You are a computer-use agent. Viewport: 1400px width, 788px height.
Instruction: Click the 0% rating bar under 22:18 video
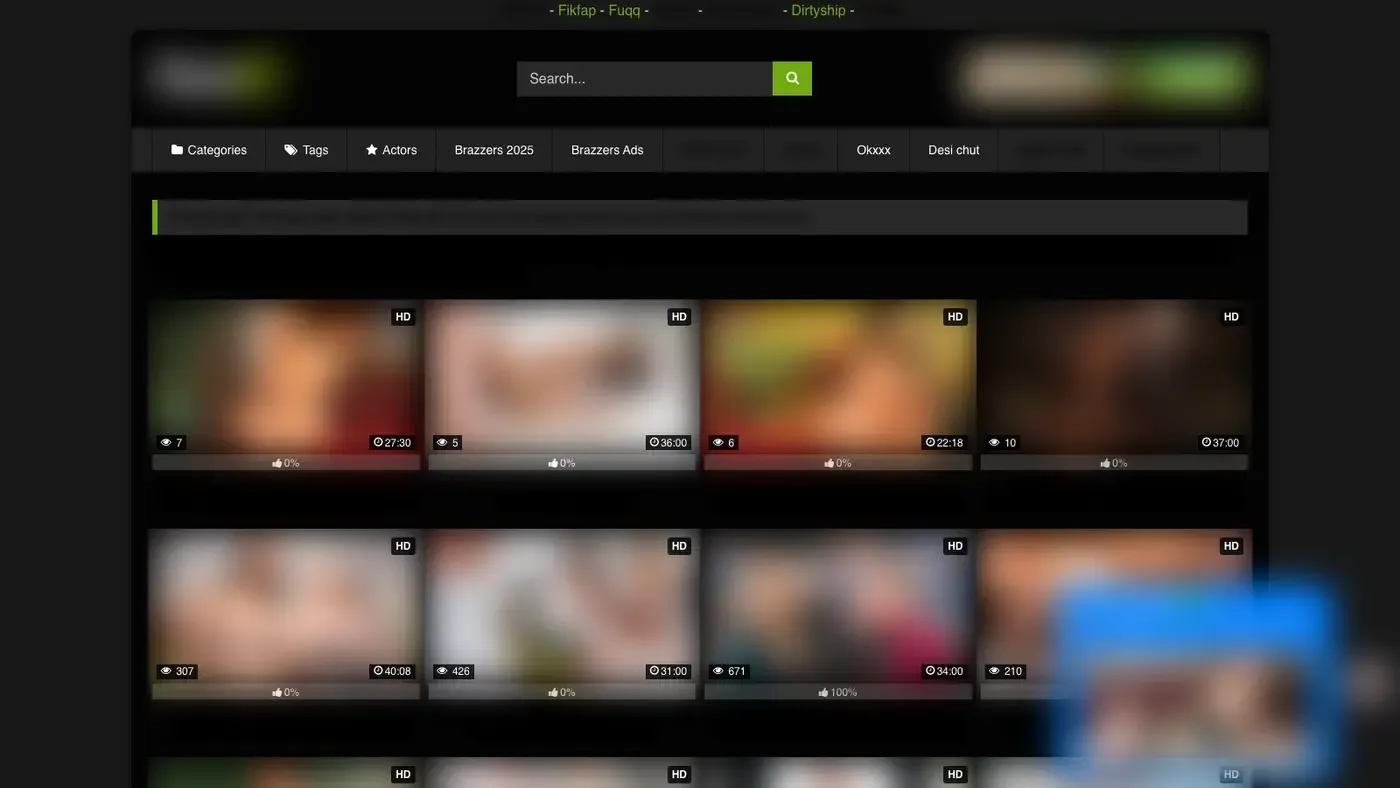point(838,463)
